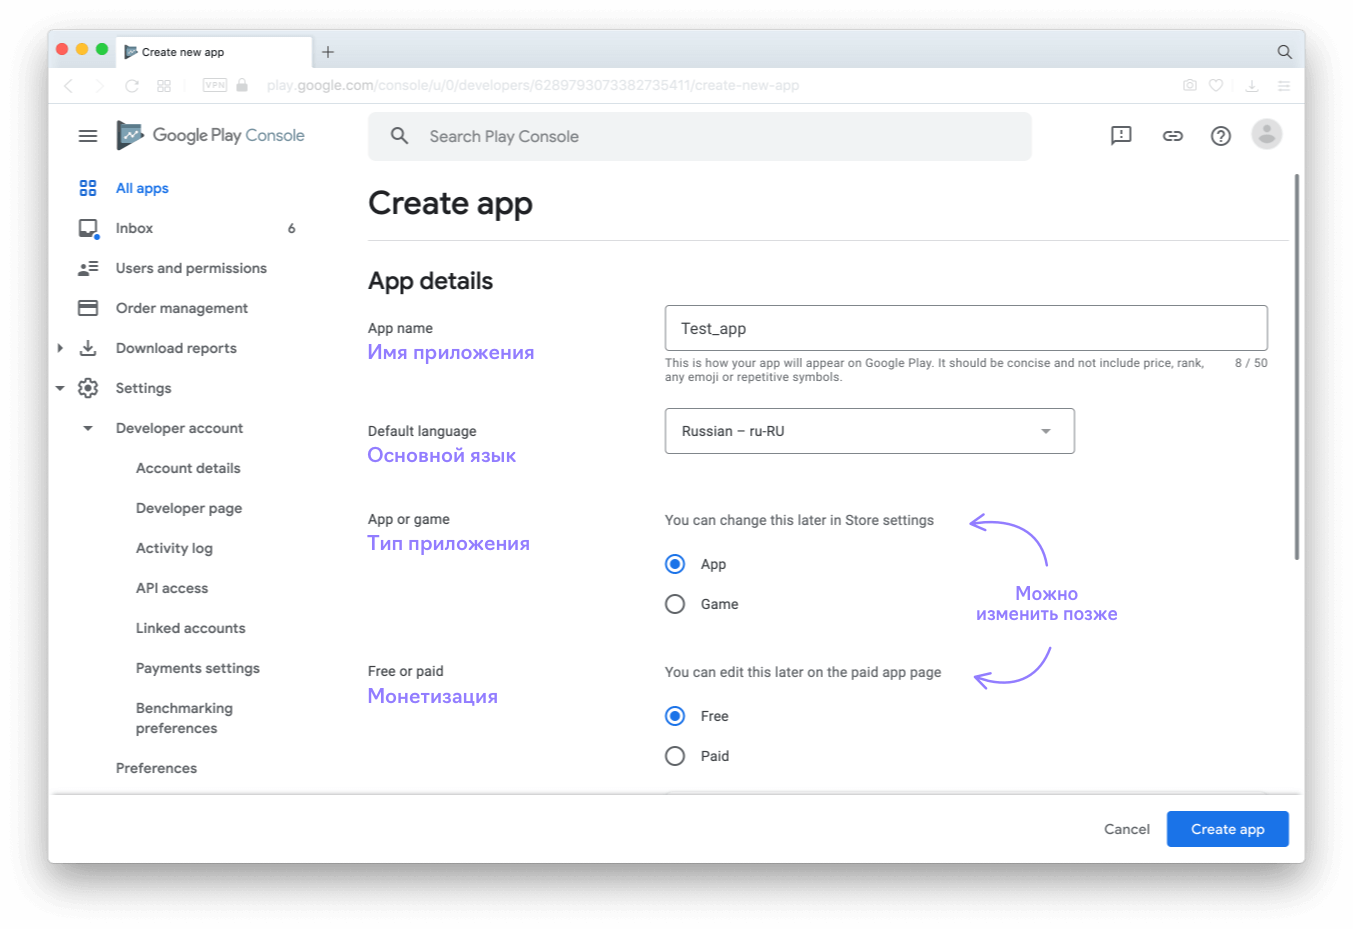Open the user account avatar
This screenshot has width=1353, height=929.
coord(1266,135)
